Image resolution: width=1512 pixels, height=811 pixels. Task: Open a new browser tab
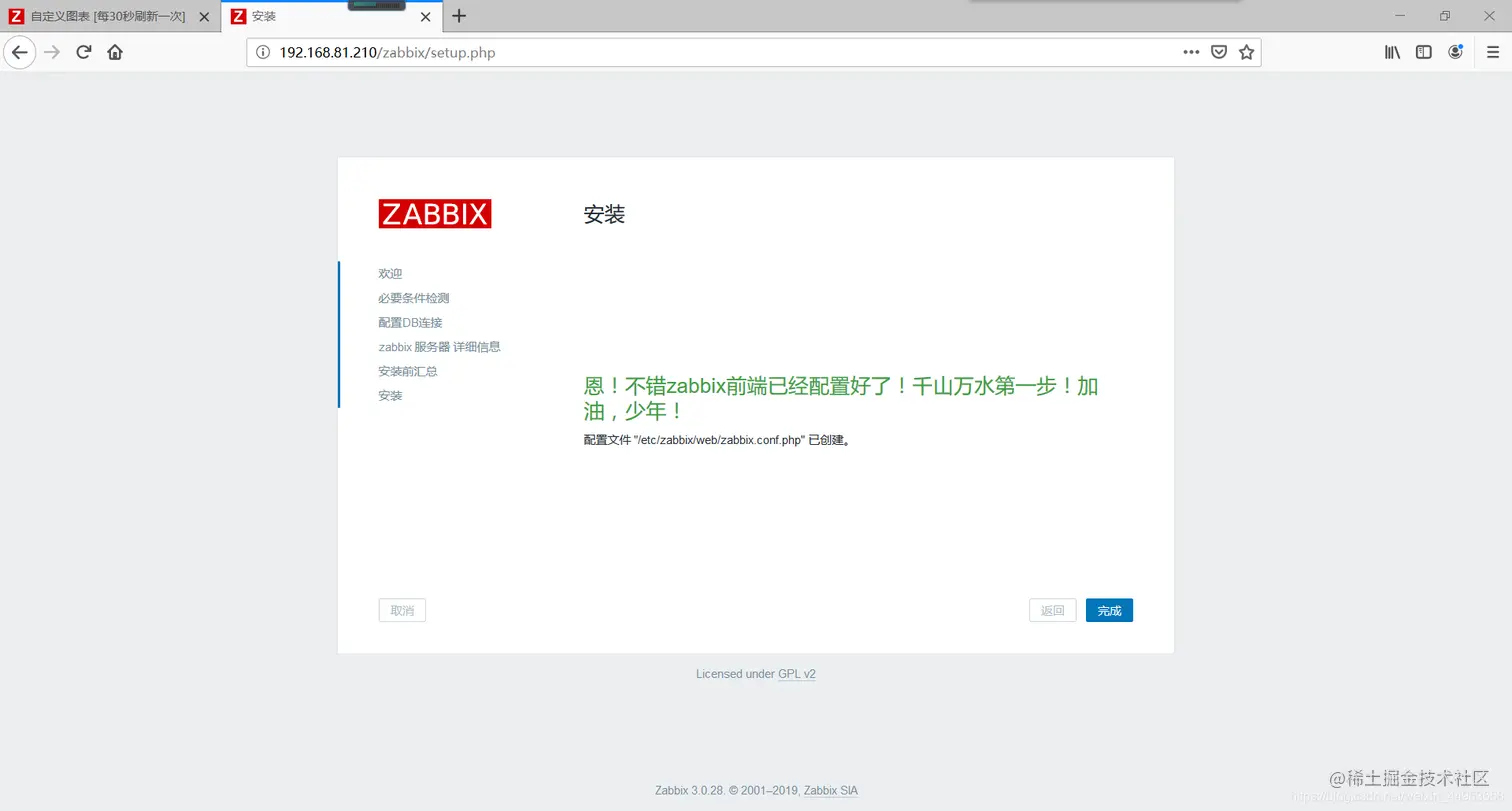459,16
